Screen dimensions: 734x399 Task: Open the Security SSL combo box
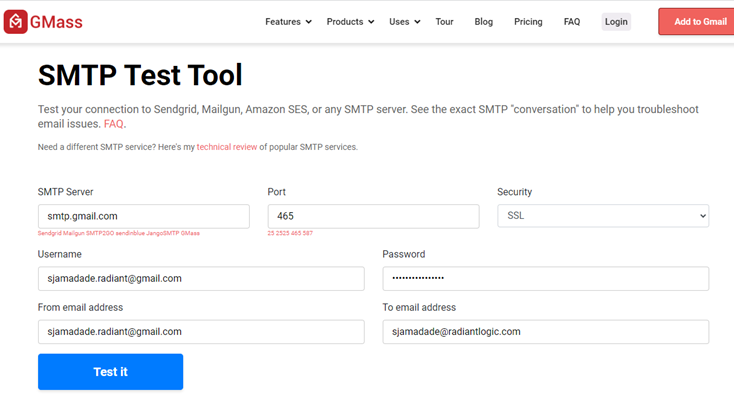tap(603, 216)
